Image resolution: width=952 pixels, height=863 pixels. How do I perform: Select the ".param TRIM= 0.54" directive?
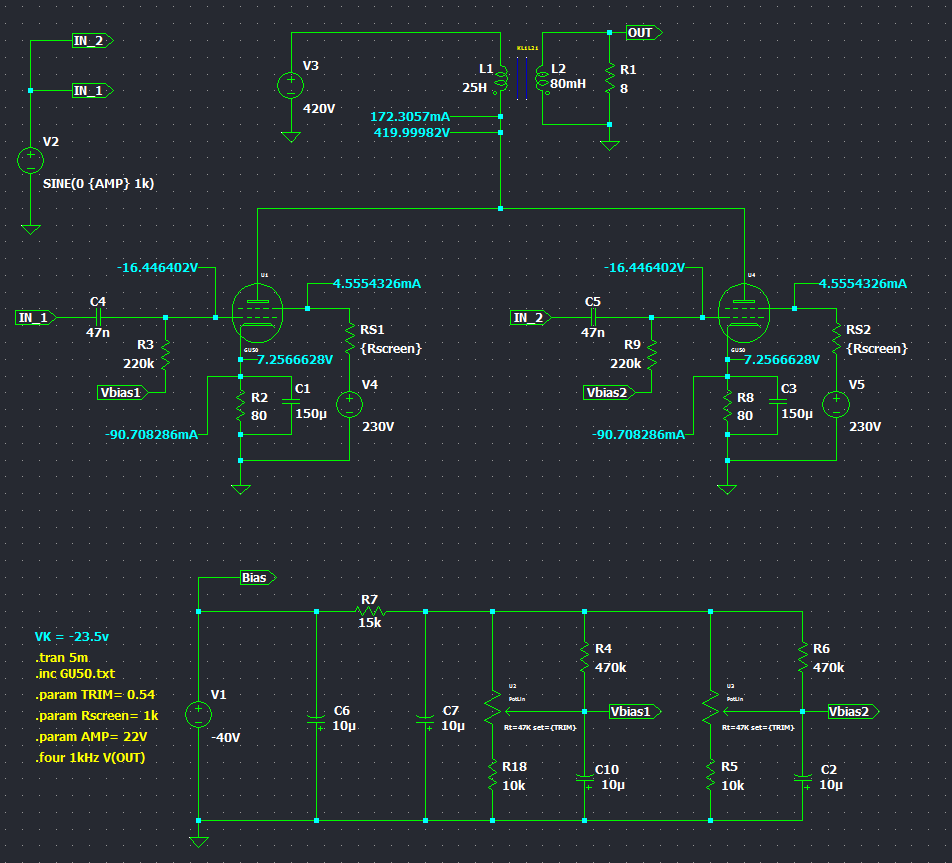tap(95, 694)
